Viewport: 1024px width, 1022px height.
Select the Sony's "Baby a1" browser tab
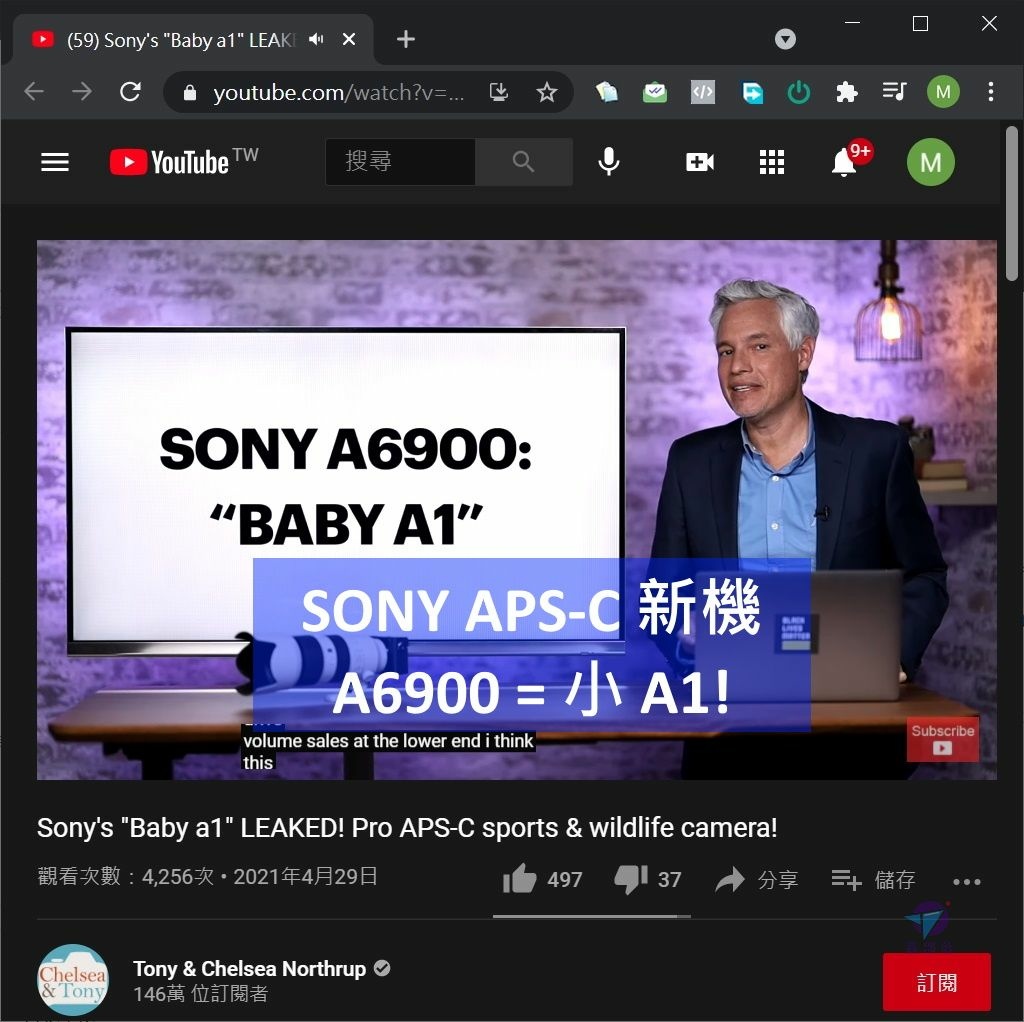[183, 40]
